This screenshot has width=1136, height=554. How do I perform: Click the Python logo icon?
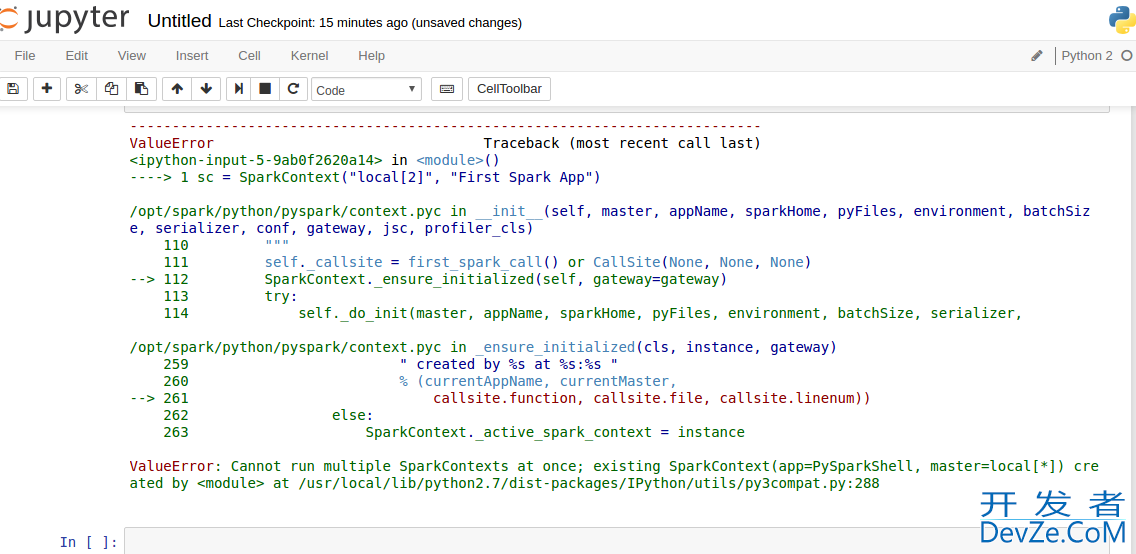(1122, 20)
